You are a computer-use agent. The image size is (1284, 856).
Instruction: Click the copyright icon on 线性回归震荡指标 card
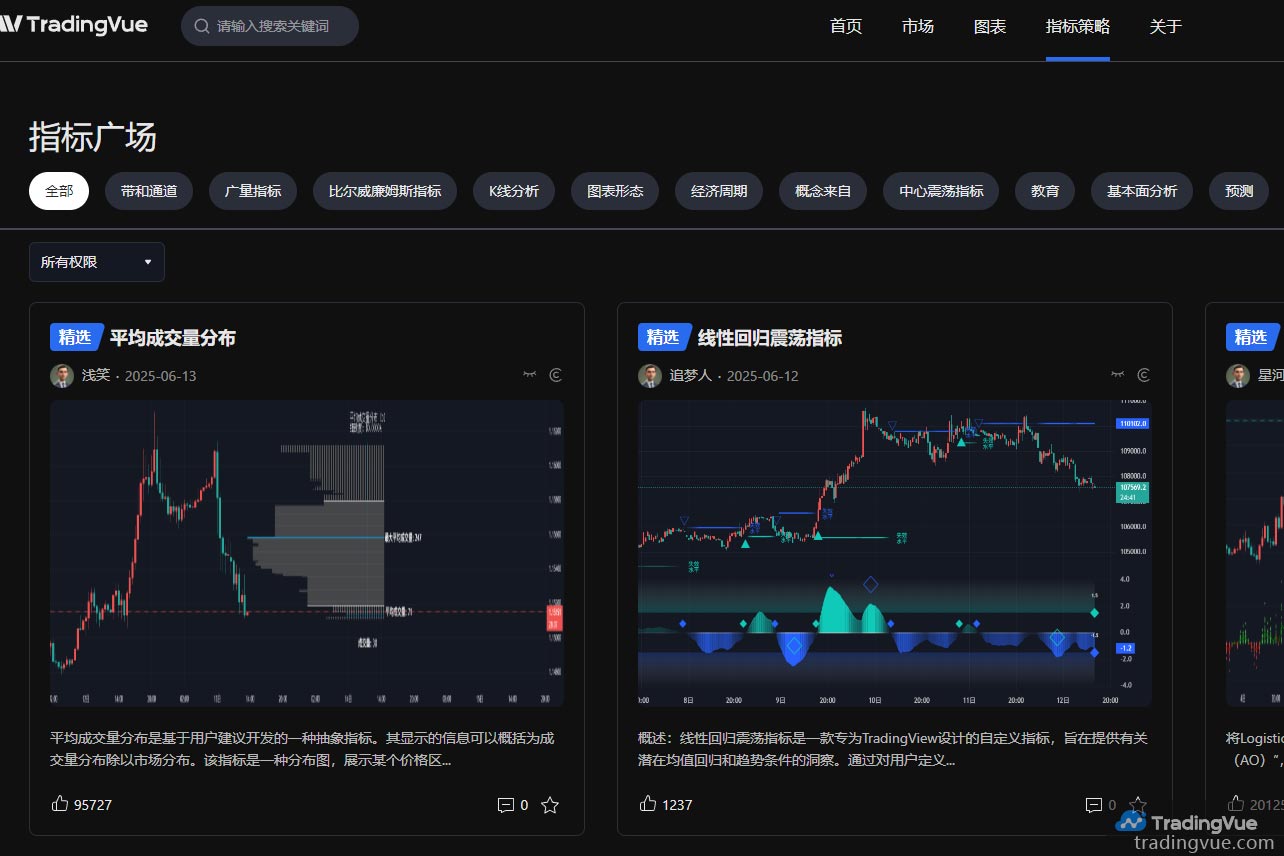(x=1144, y=375)
